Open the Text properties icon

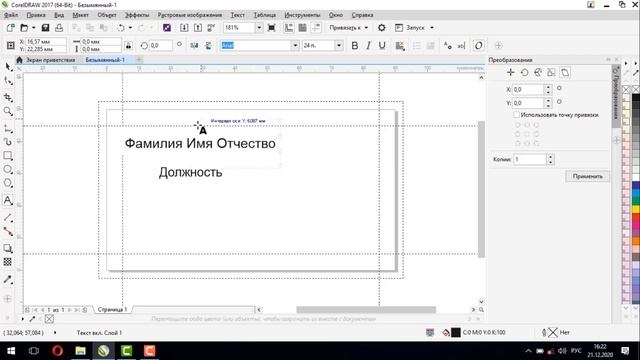click(448, 45)
